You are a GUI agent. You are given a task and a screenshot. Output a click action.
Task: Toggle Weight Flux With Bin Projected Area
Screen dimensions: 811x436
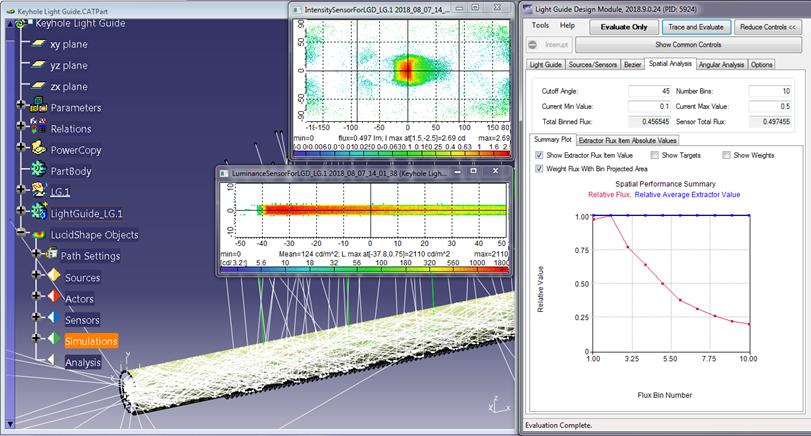click(539, 169)
